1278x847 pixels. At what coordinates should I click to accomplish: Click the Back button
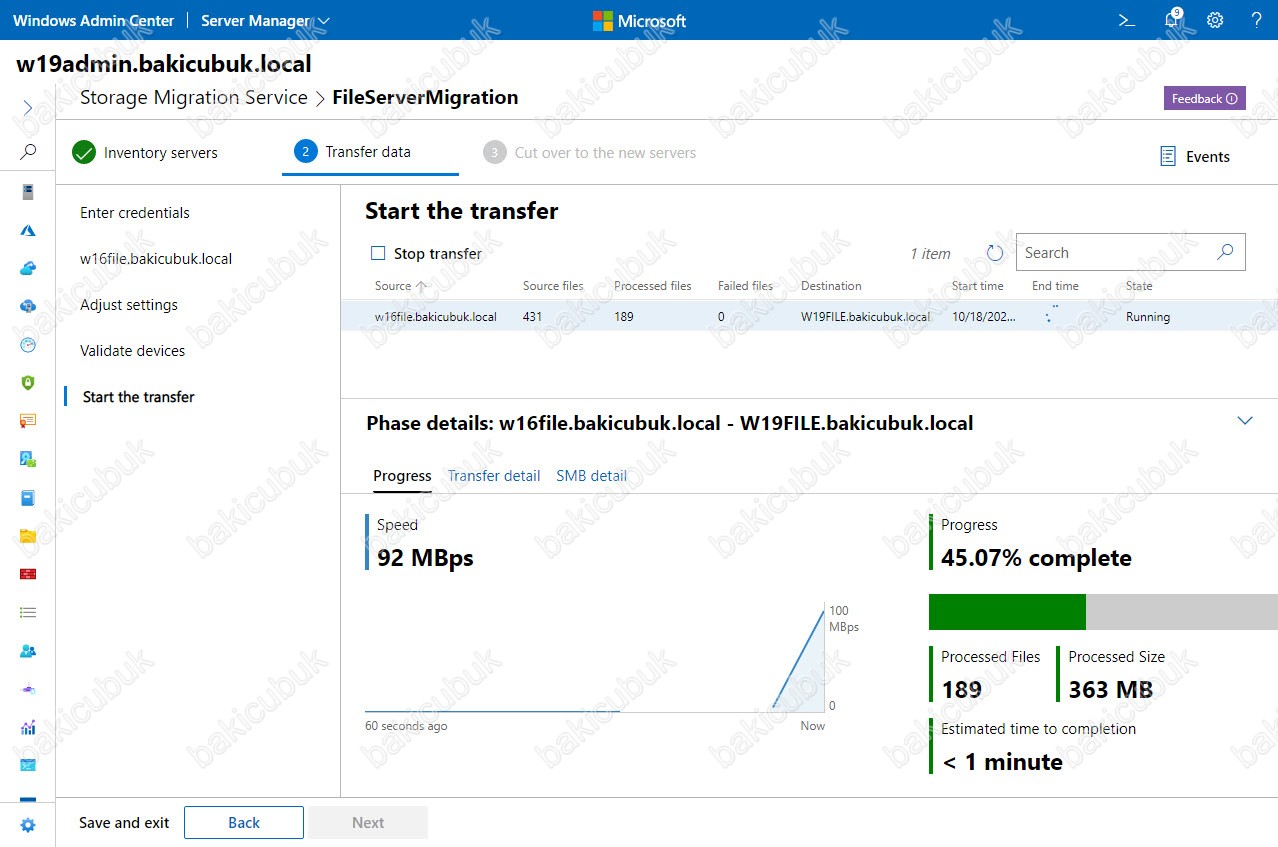coord(244,822)
